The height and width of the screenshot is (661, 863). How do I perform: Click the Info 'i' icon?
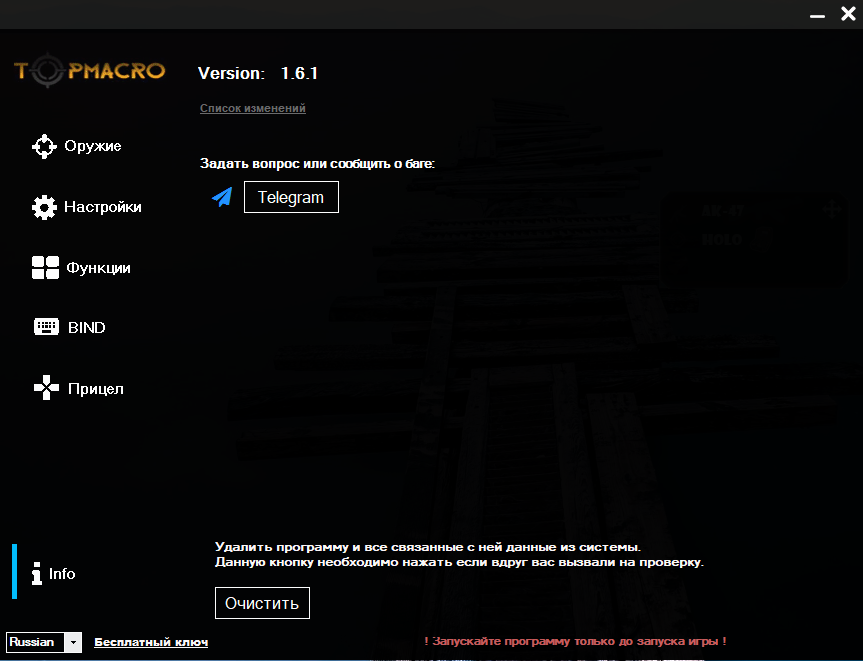click(36, 574)
